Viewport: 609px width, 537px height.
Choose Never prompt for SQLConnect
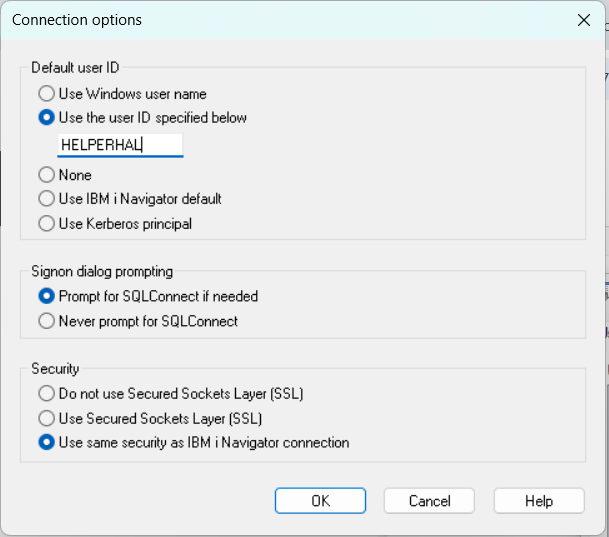click(x=46, y=321)
